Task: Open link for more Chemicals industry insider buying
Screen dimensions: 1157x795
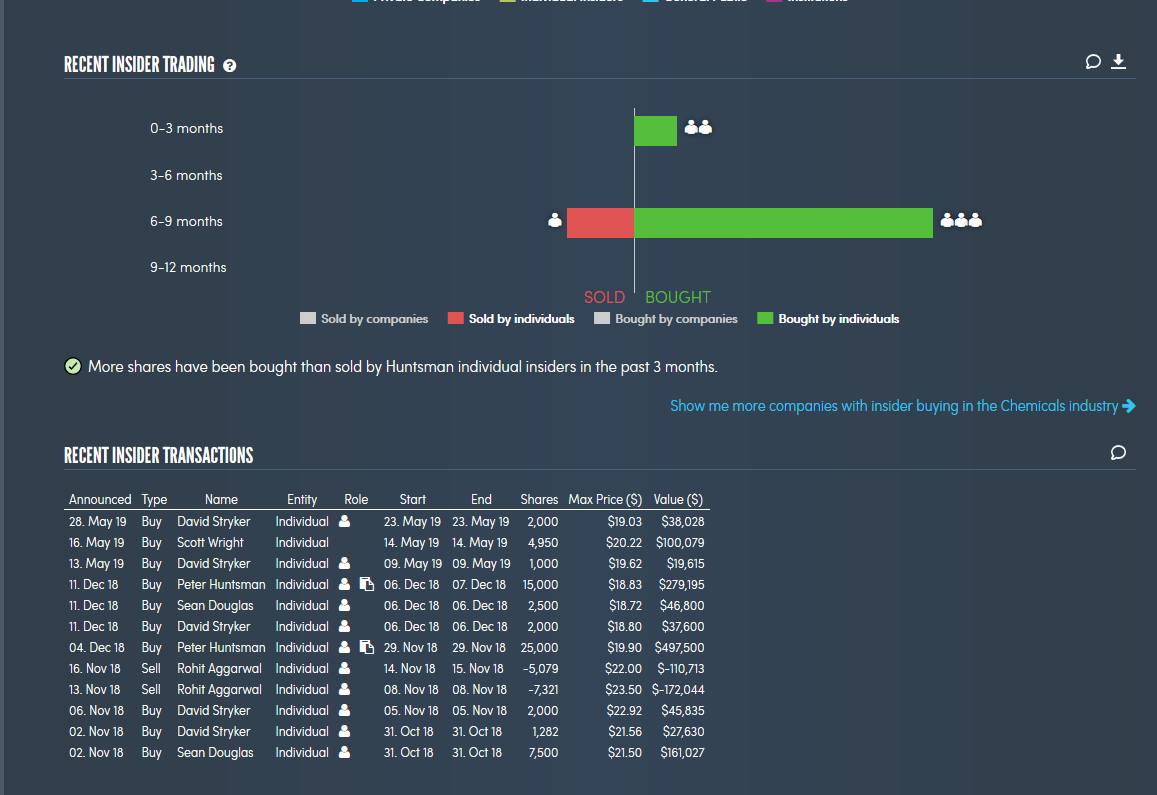Action: [x=902, y=406]
